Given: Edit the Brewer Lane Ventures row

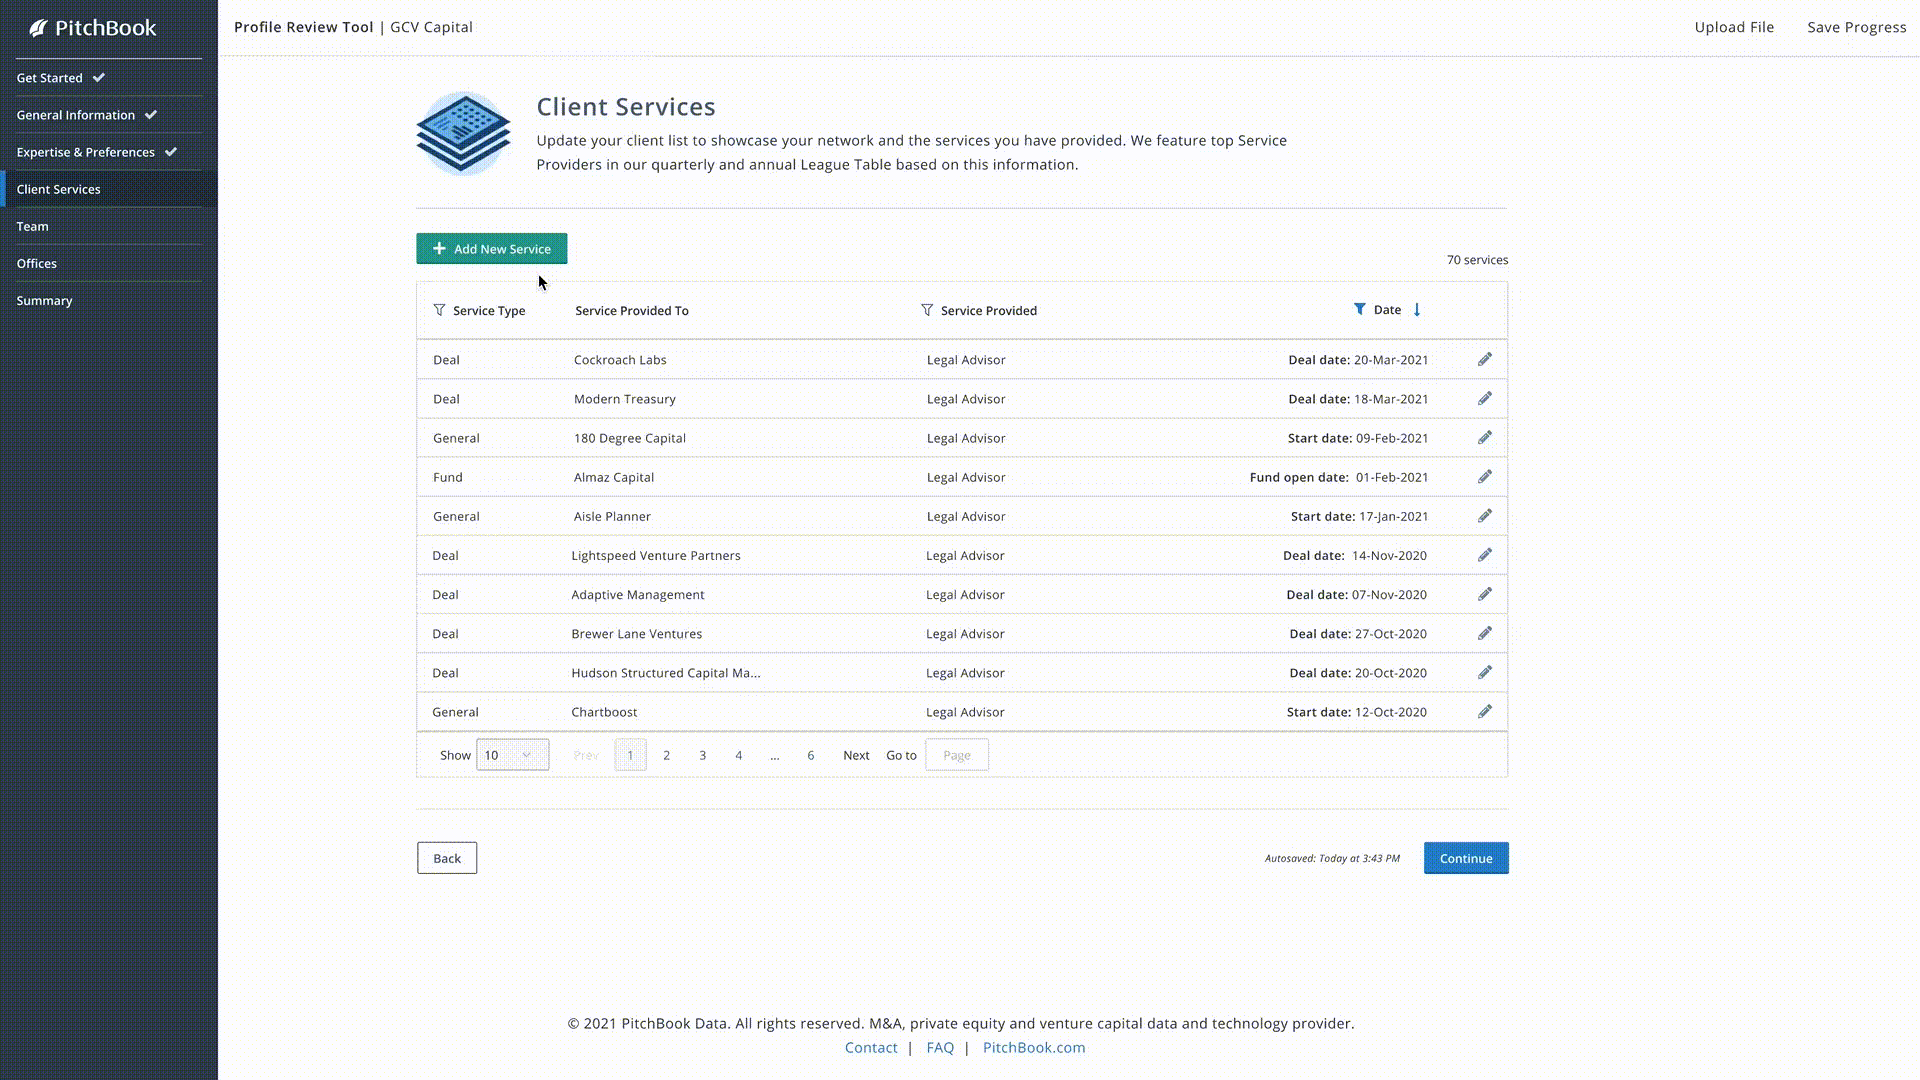Looking at the screenshot, I should [x=1485, y=633].
